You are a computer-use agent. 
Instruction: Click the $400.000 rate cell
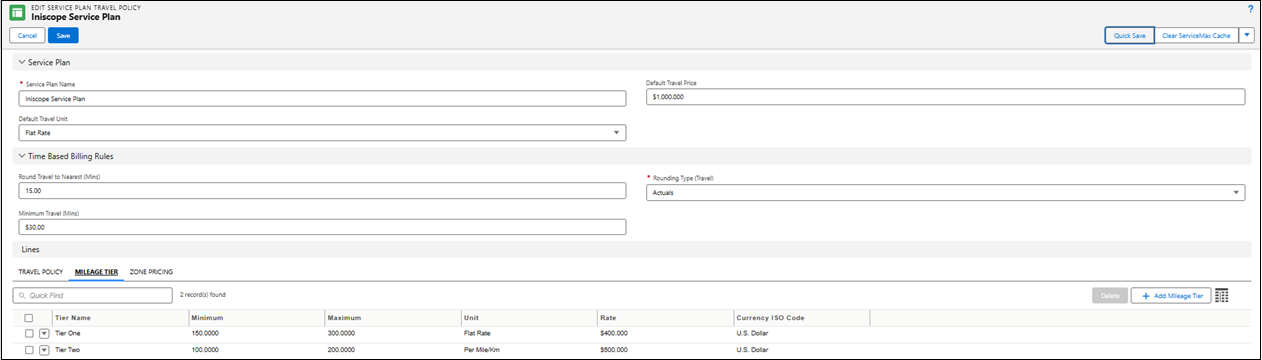613,333
